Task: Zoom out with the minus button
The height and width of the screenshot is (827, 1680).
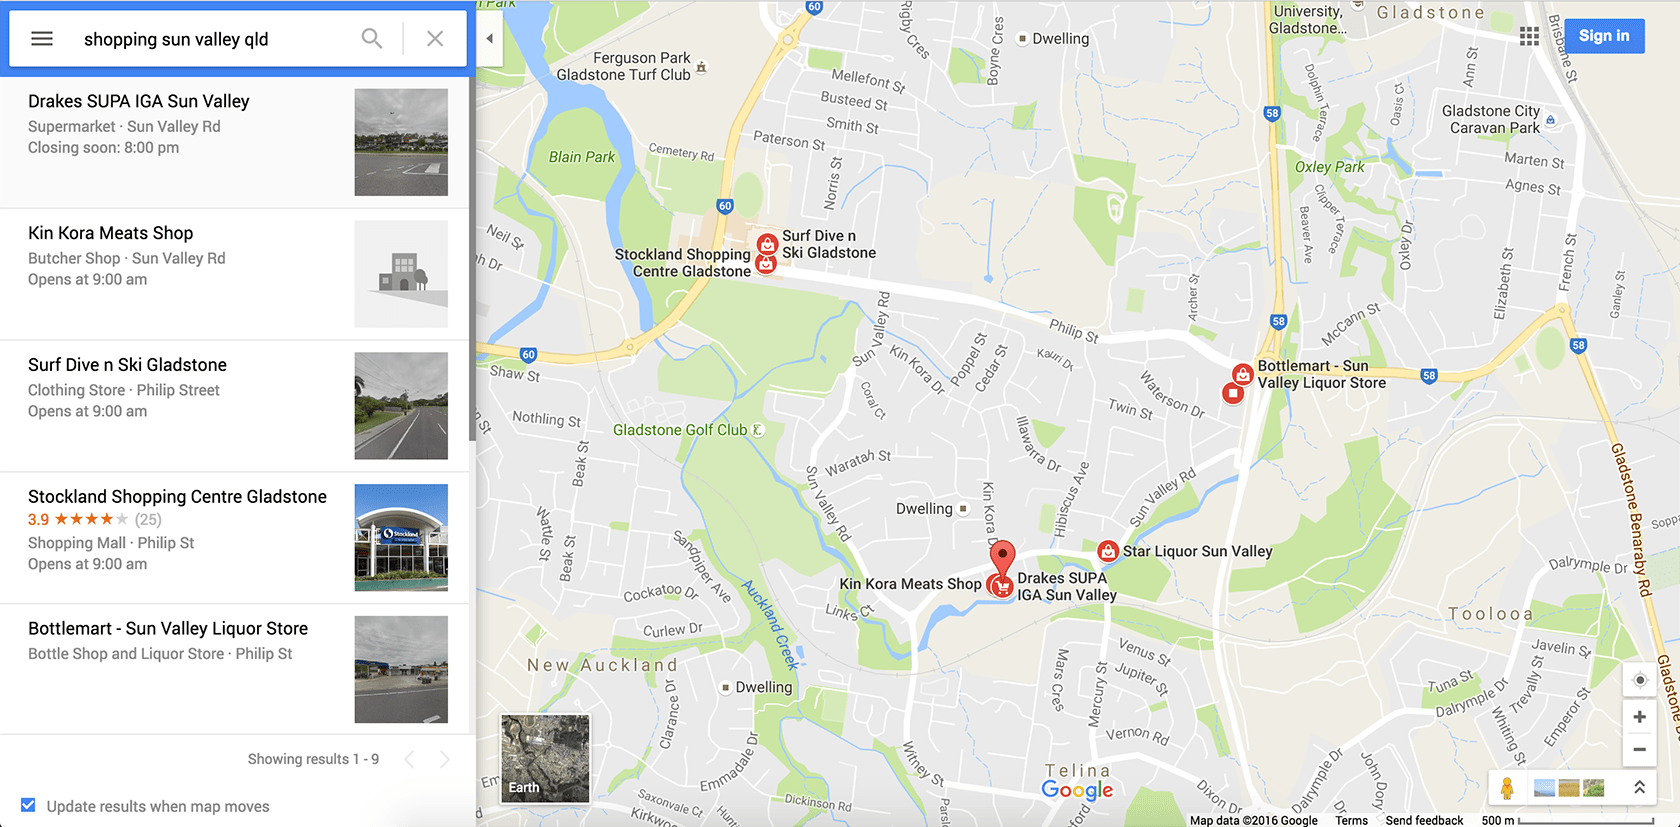Action: click(x=1640, y=749)
